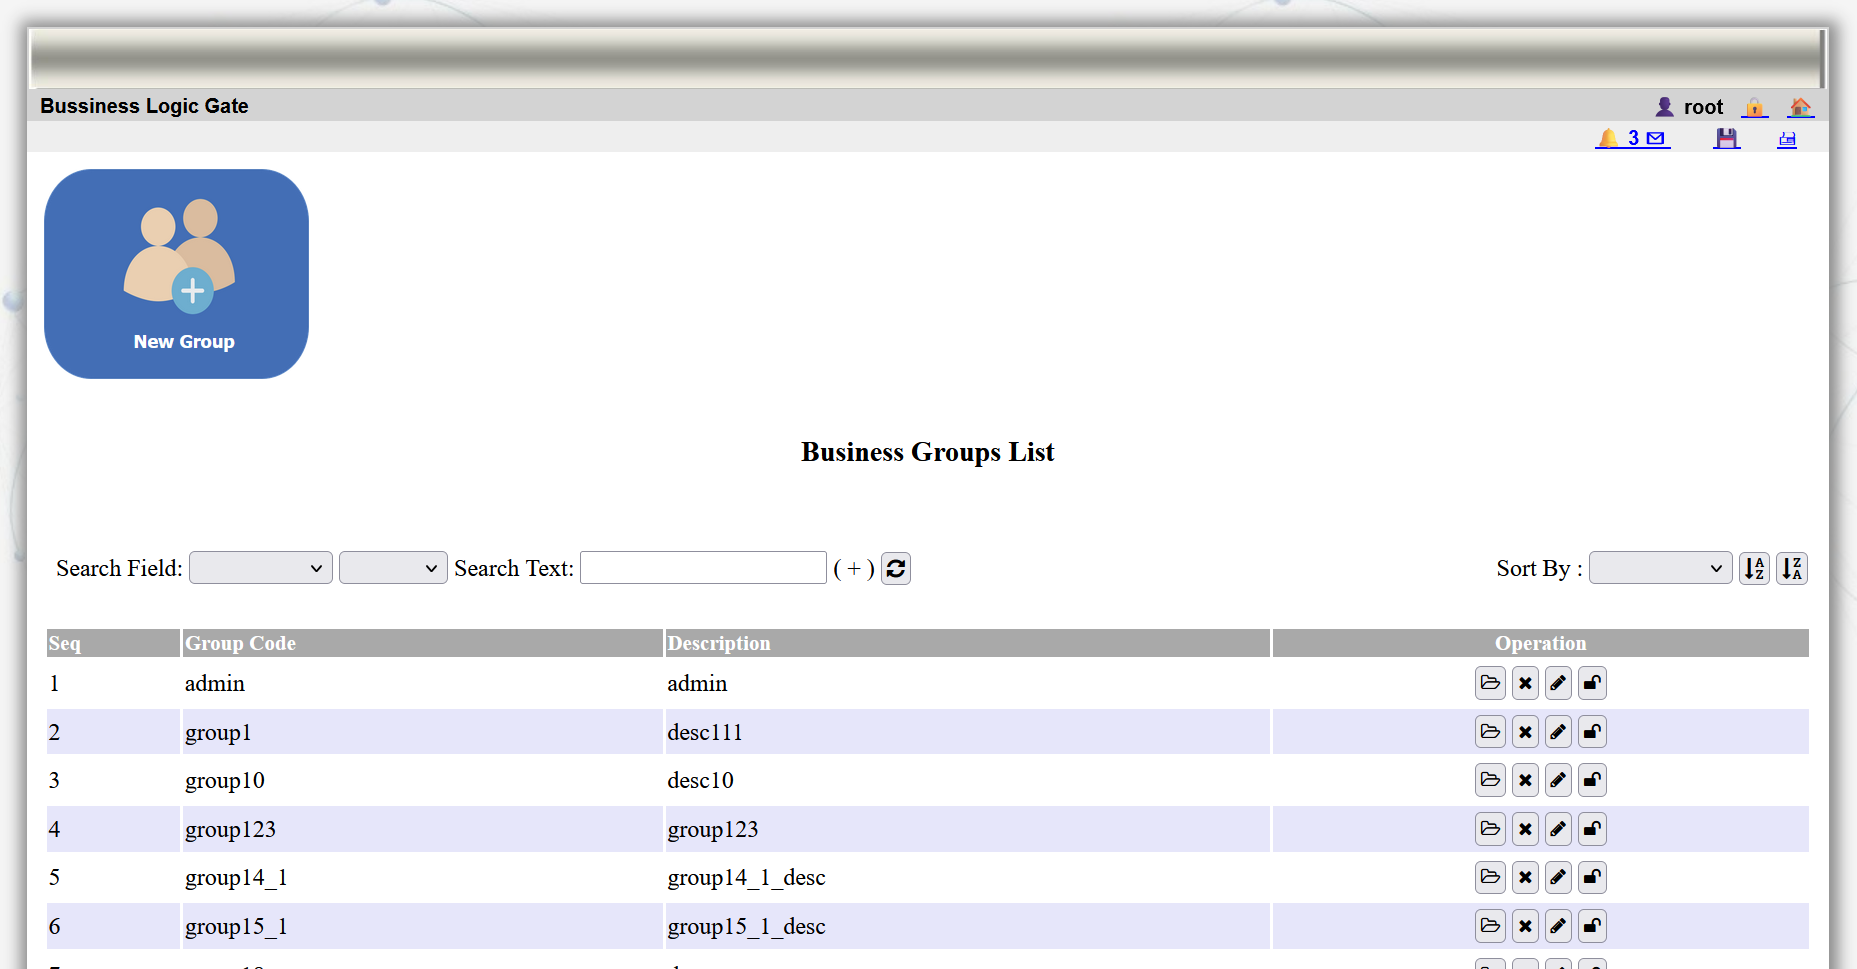Click the New Group tile

tap(176, 274)
